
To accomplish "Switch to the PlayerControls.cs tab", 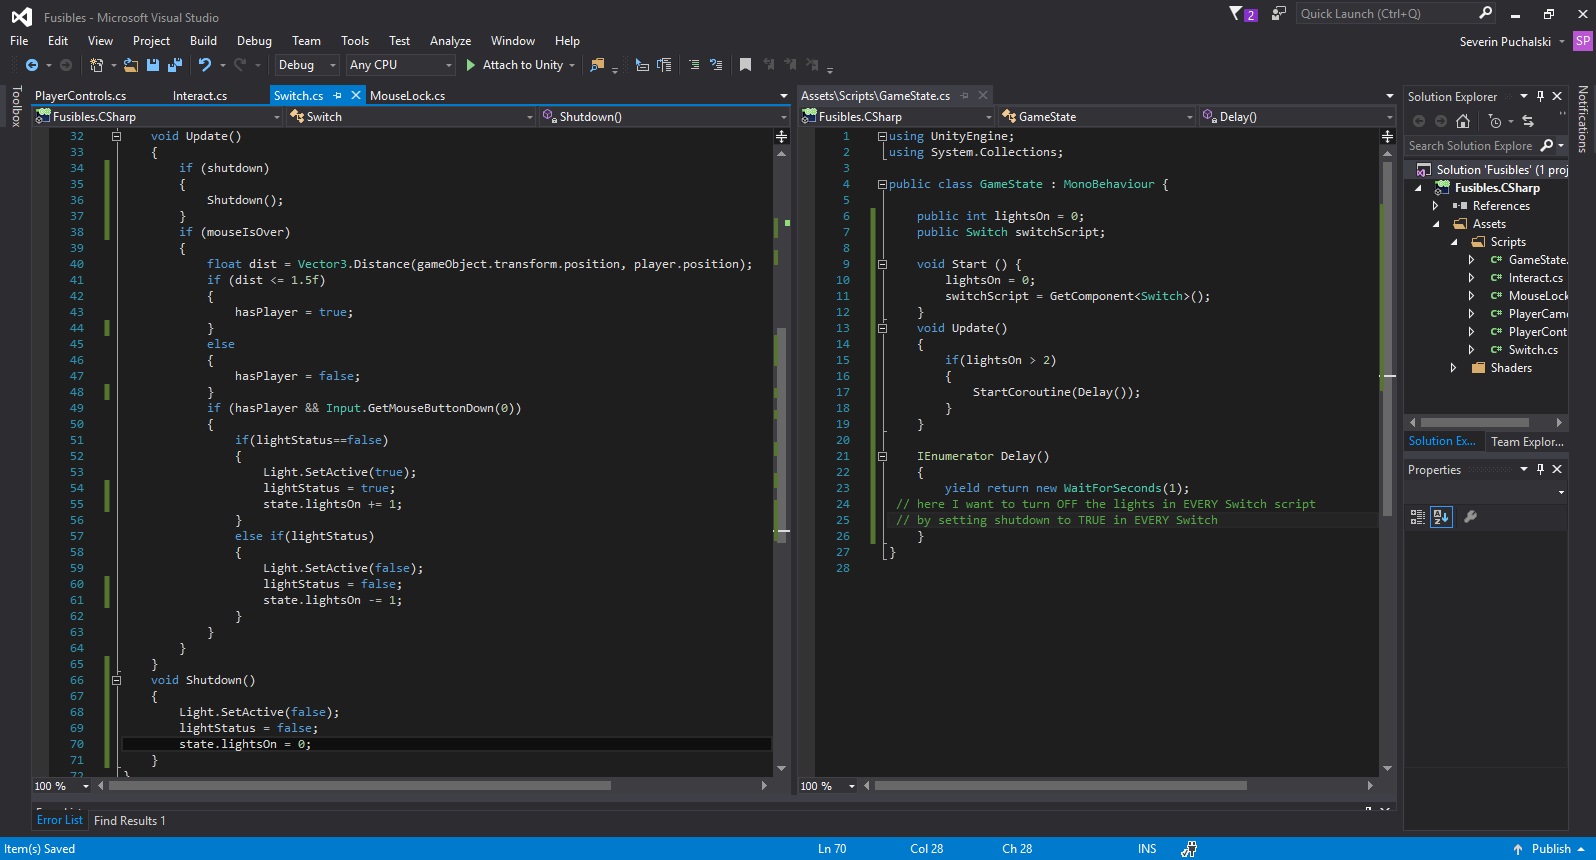I will tap(80, 96).
